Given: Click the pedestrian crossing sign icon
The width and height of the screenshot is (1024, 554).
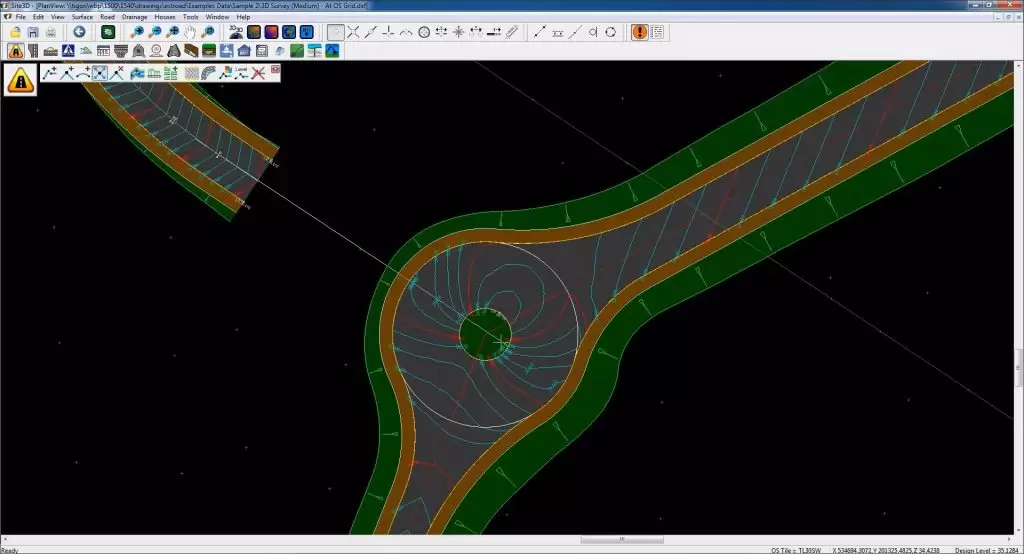Looking at the screenshot, I should [68, 50].
